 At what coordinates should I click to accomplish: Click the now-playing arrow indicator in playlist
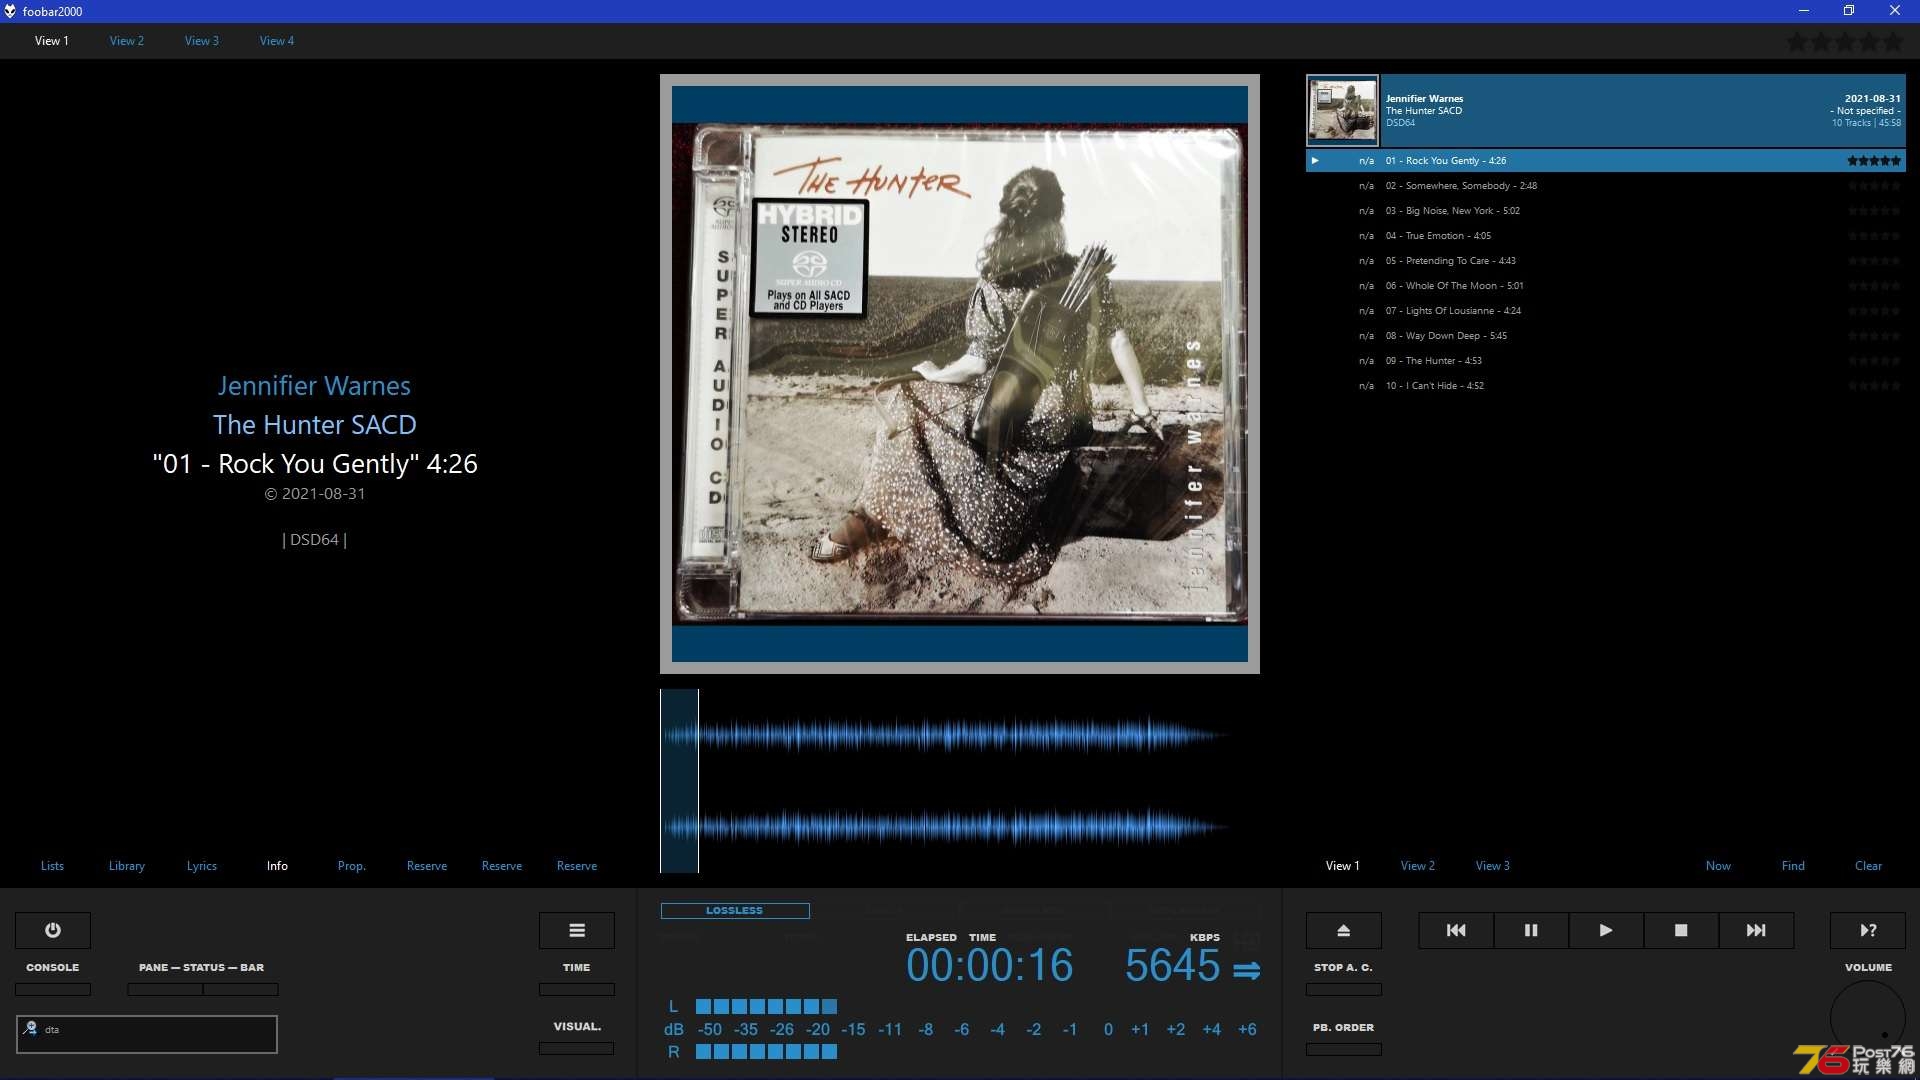(x=1315, y=161)
